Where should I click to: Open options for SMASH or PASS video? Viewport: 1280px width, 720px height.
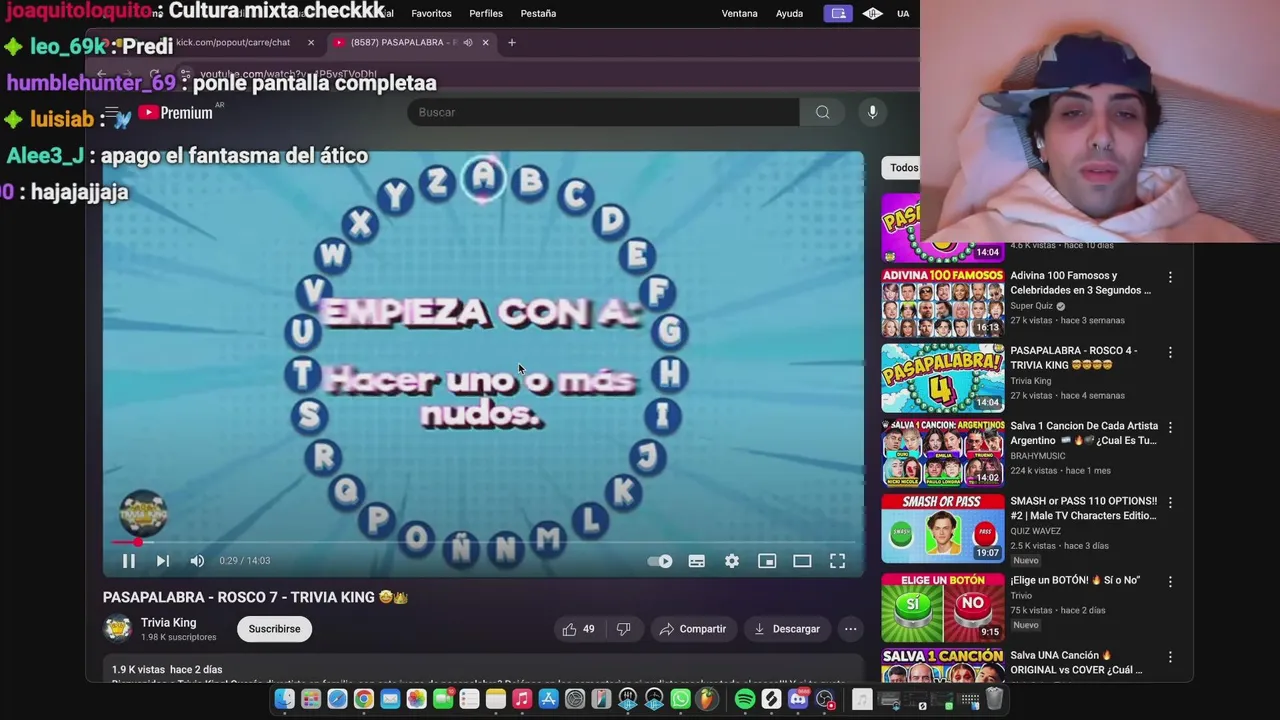1170,502
